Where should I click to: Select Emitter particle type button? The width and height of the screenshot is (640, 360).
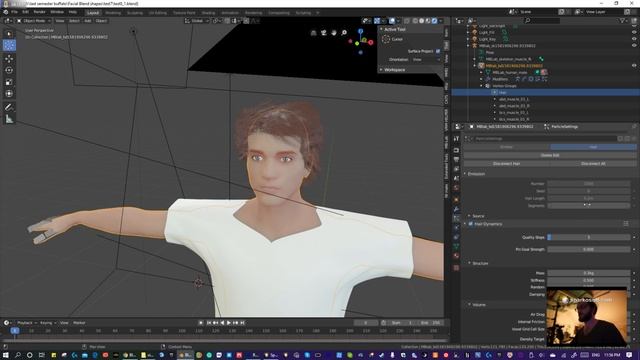507,147
